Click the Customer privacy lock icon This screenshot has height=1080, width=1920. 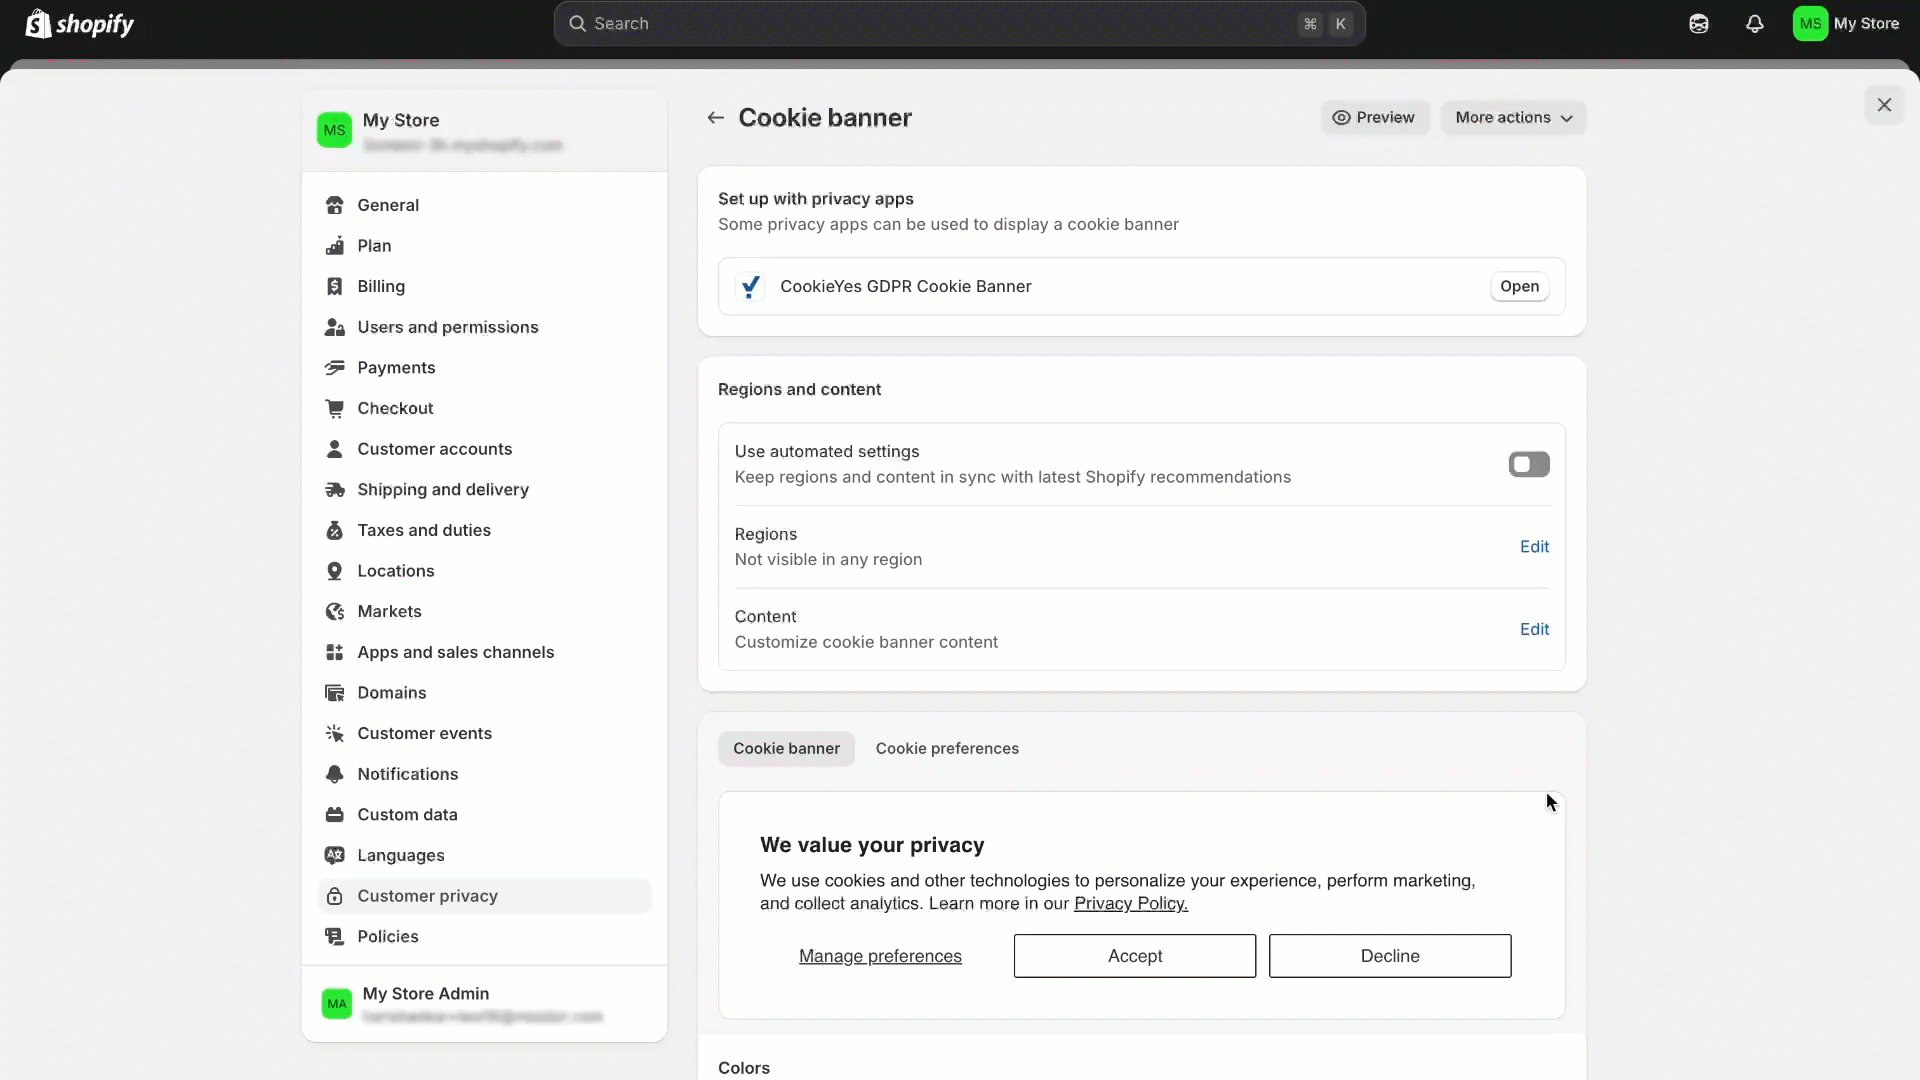tap(335, 896)
